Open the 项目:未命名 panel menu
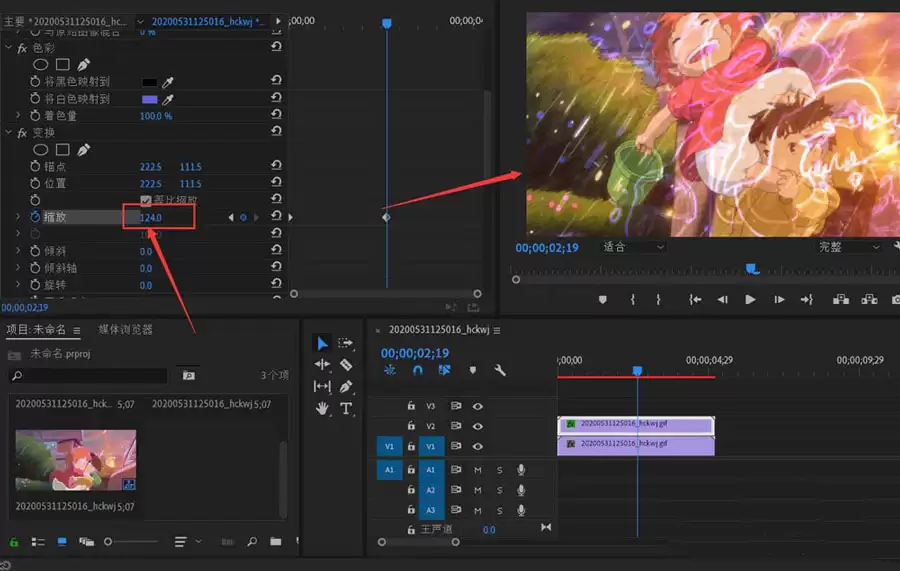 76,331
